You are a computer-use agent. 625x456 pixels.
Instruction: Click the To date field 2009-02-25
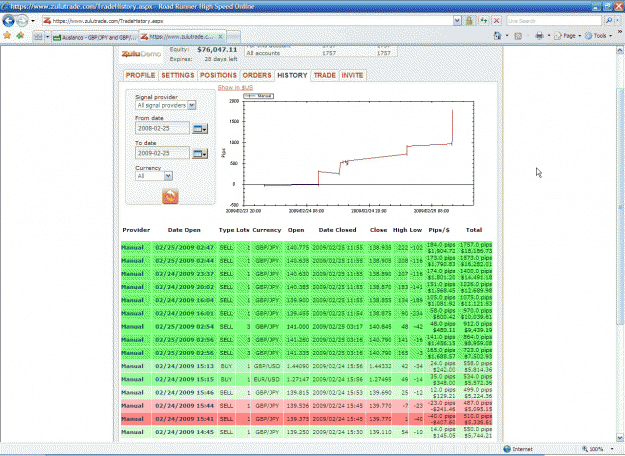tap(162, 153)
